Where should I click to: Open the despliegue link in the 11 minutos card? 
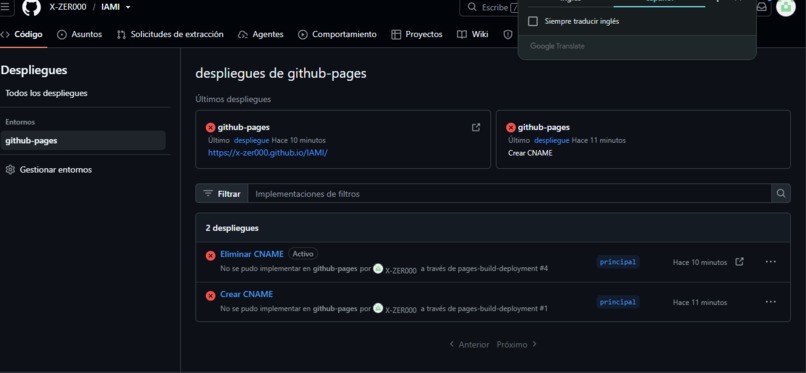[x=552, y=140]
